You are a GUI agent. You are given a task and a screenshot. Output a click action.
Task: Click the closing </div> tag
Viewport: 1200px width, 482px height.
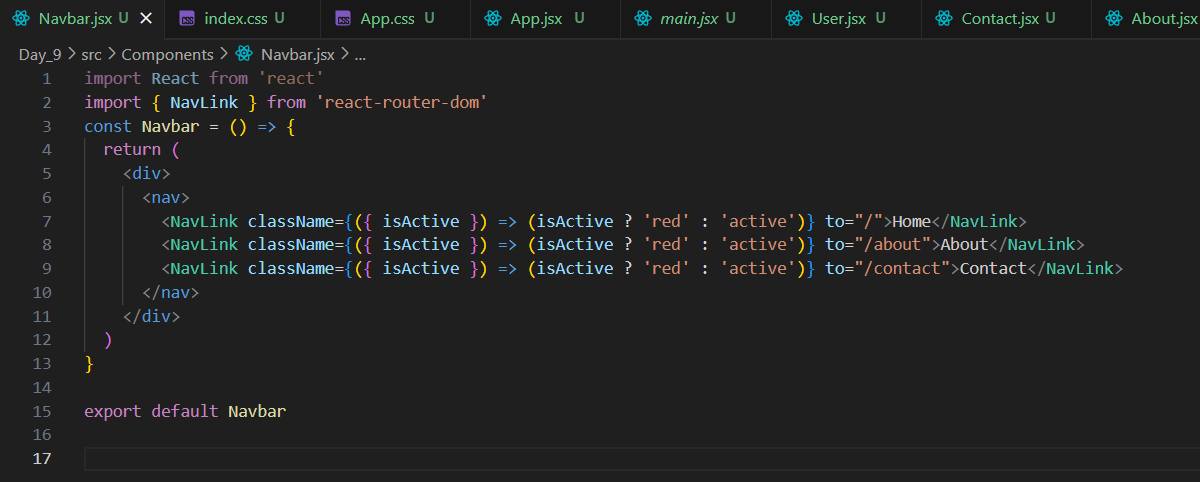[151, 317]
